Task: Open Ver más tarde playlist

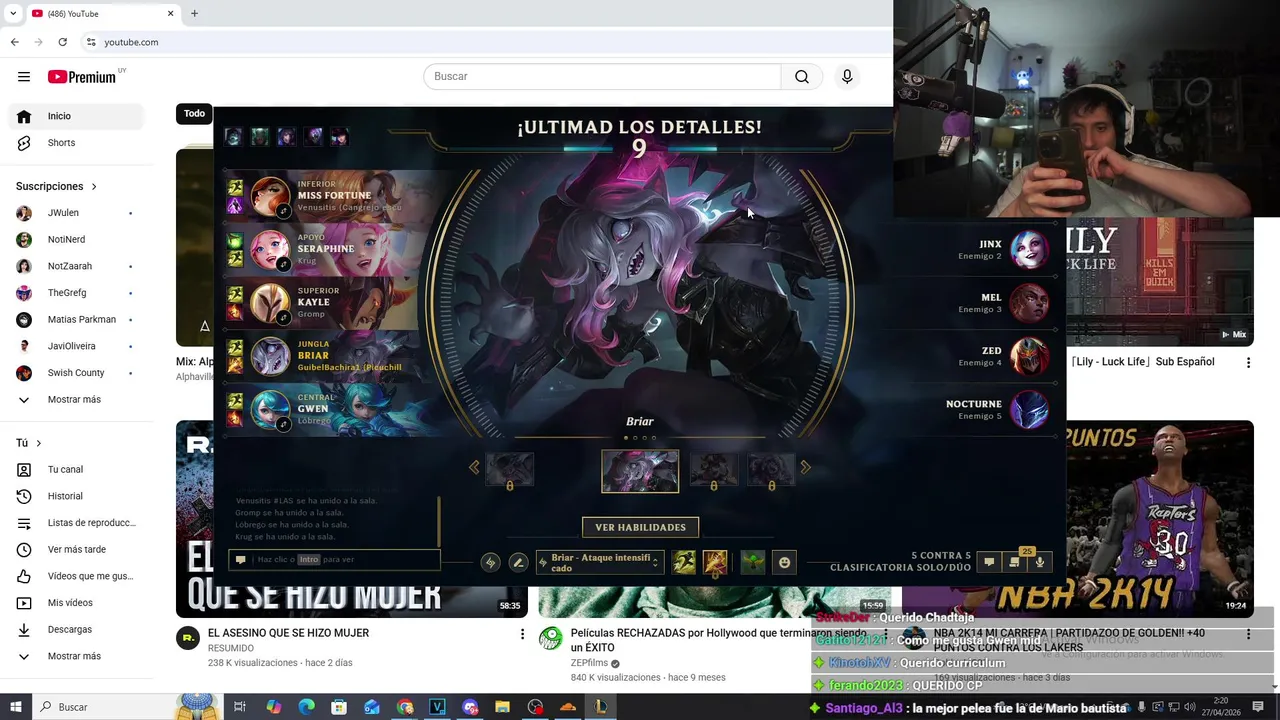Action: (77, 550)
